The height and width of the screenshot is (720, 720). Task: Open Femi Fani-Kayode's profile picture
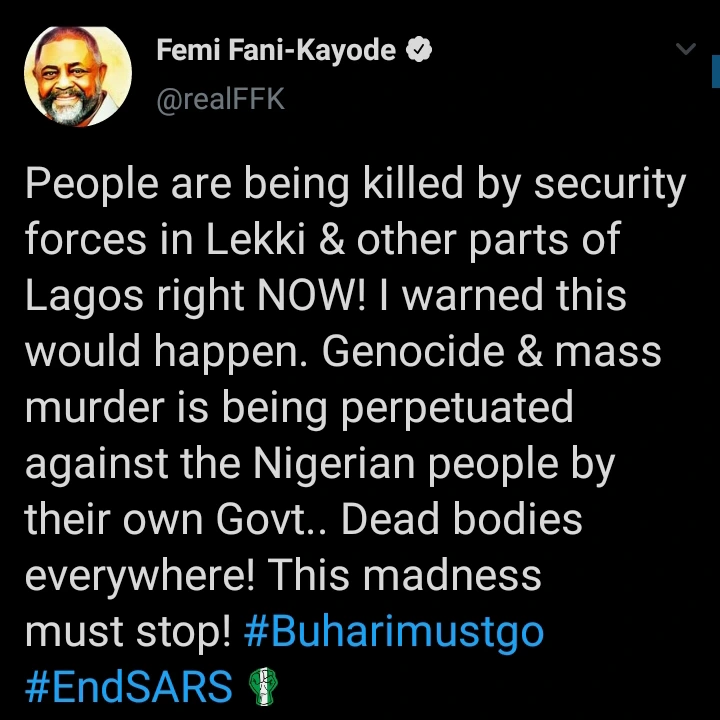tap(78, 75)
